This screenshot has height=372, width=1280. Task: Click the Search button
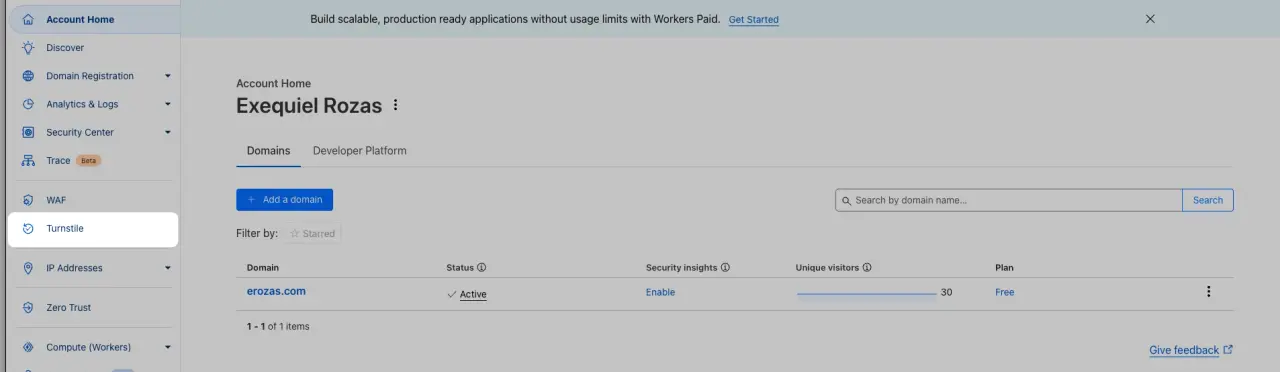click(x=1208, y=200)
